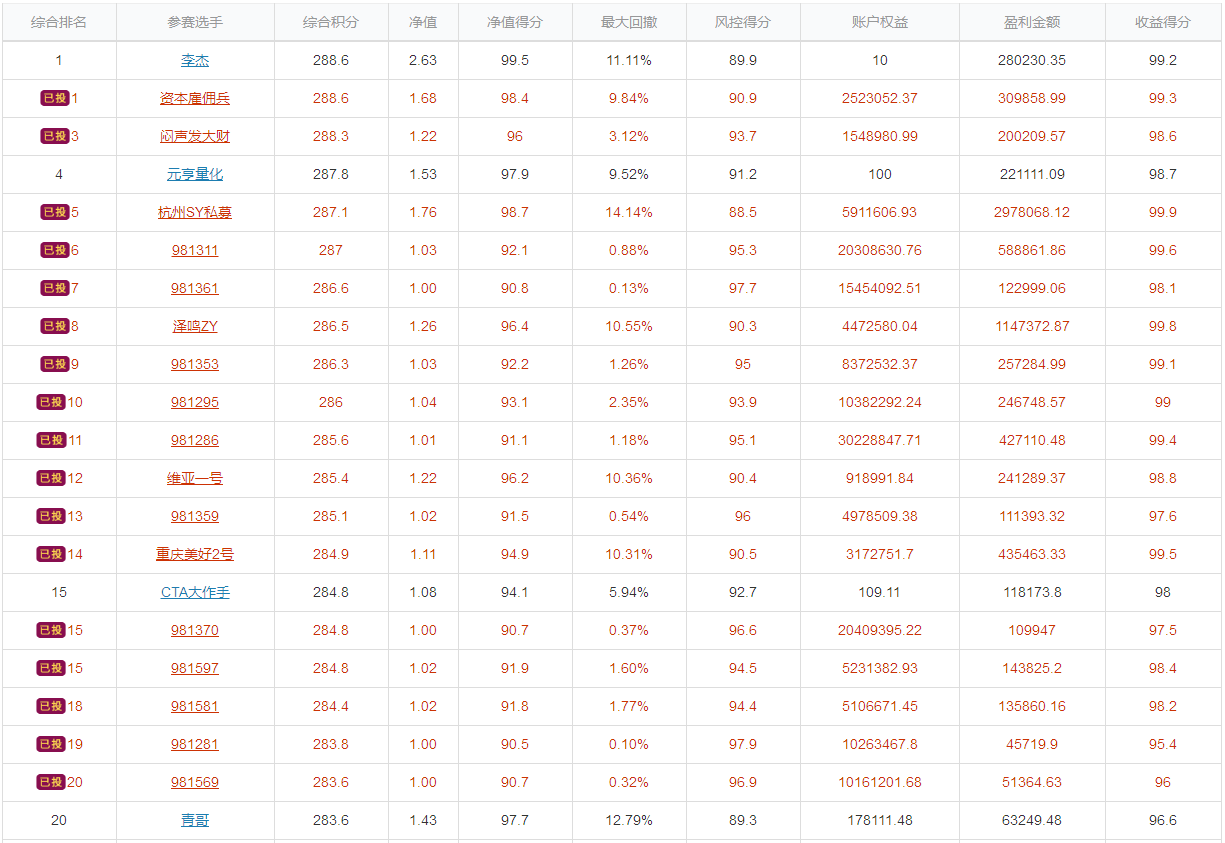1225x843 pixels.
Task: Select the max drawdown 12.79% cell
Action: 629,820
